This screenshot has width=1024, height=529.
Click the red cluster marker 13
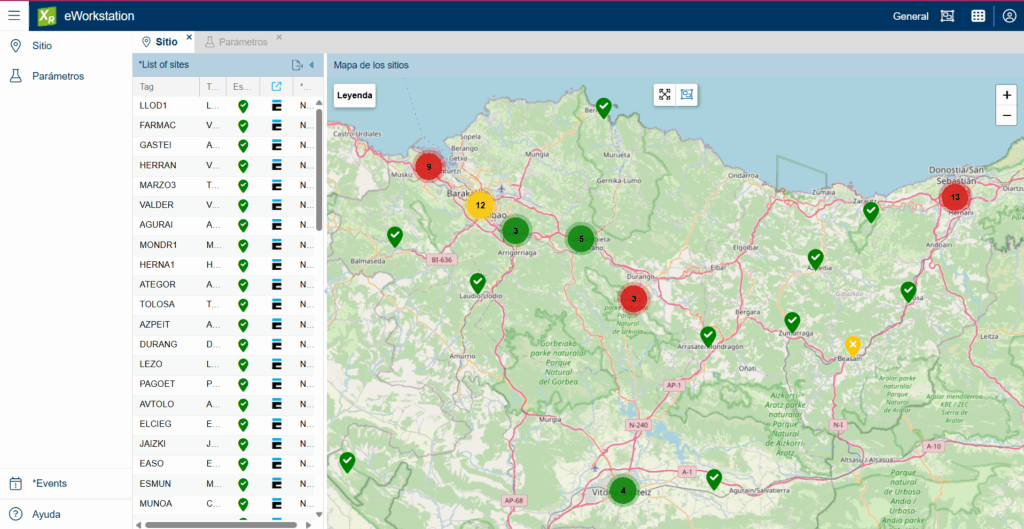(955, 197)
